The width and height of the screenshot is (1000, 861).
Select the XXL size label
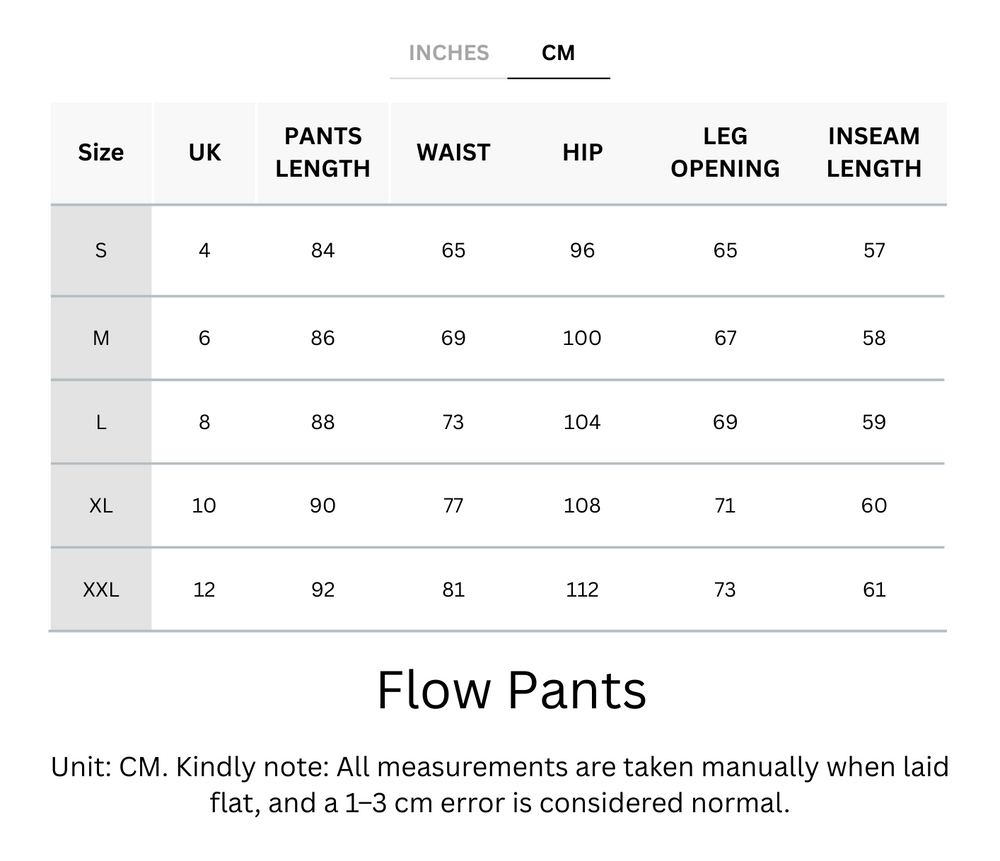101,590
